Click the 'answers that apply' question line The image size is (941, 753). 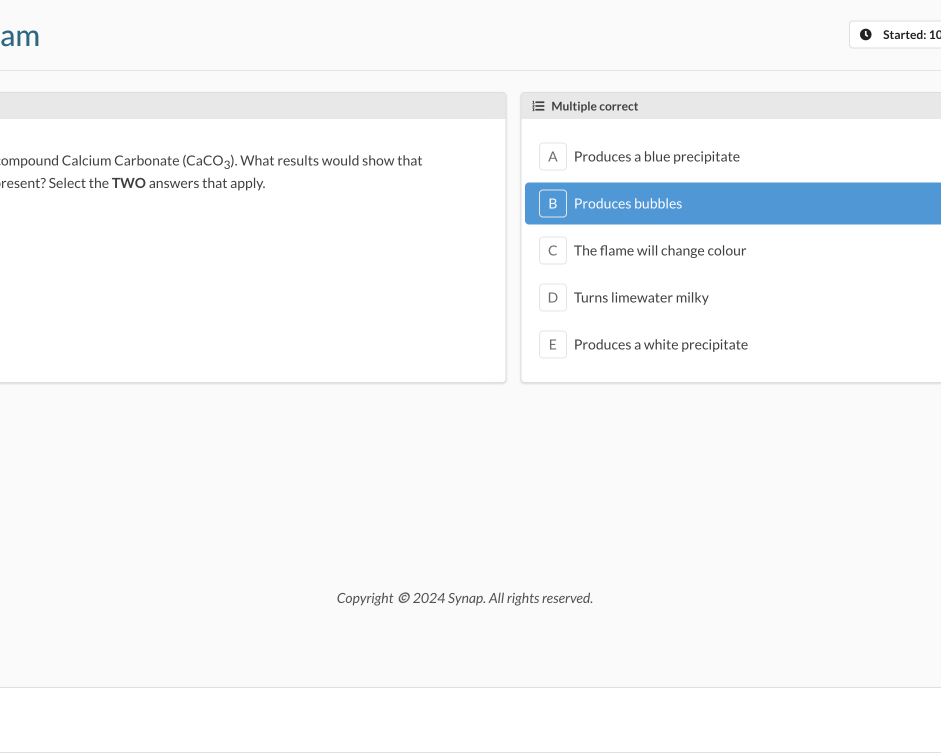(x=206, y=184)
